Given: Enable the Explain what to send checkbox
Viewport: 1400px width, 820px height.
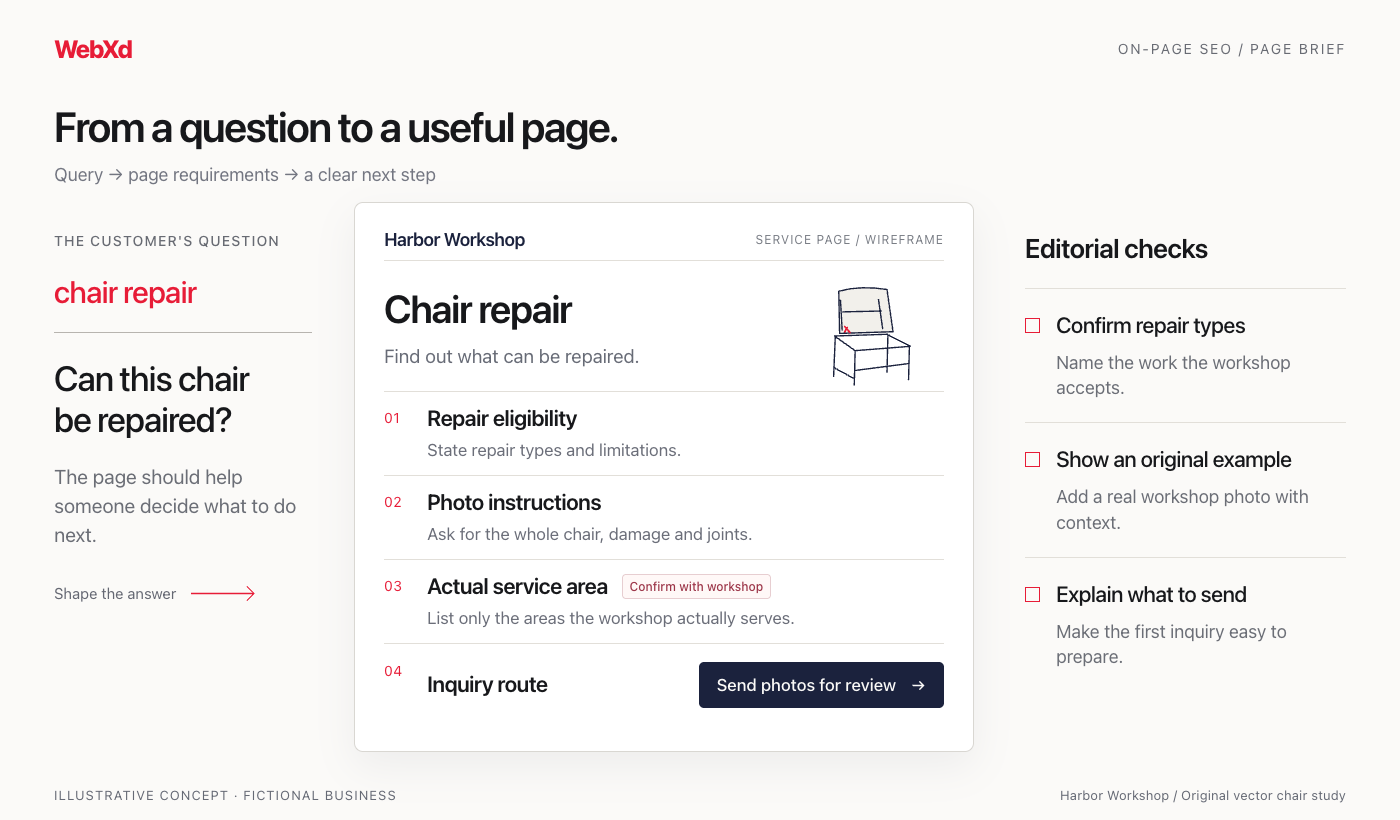Looking at the screenshot, I should tap(1033, 595).
